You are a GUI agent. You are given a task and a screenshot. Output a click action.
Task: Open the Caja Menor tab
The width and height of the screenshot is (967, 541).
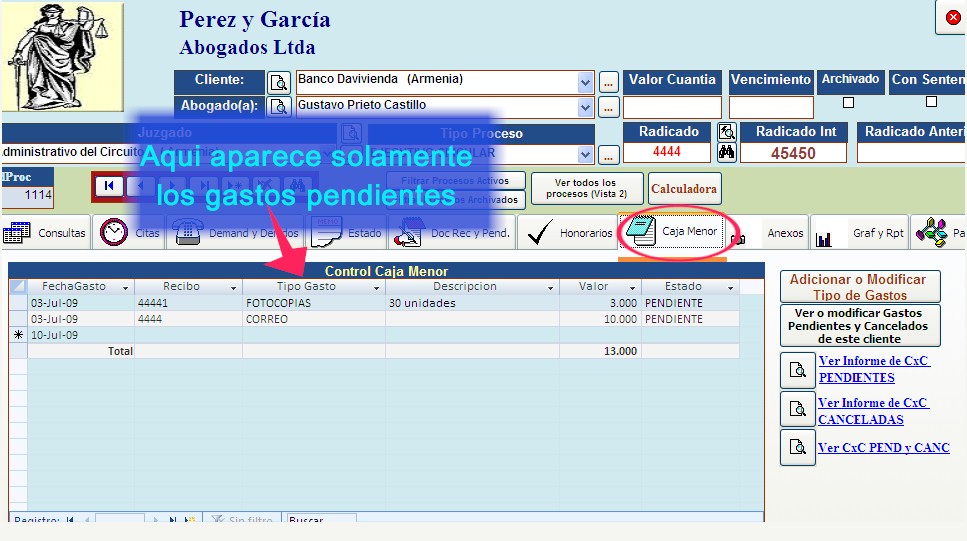pos(672,231)
